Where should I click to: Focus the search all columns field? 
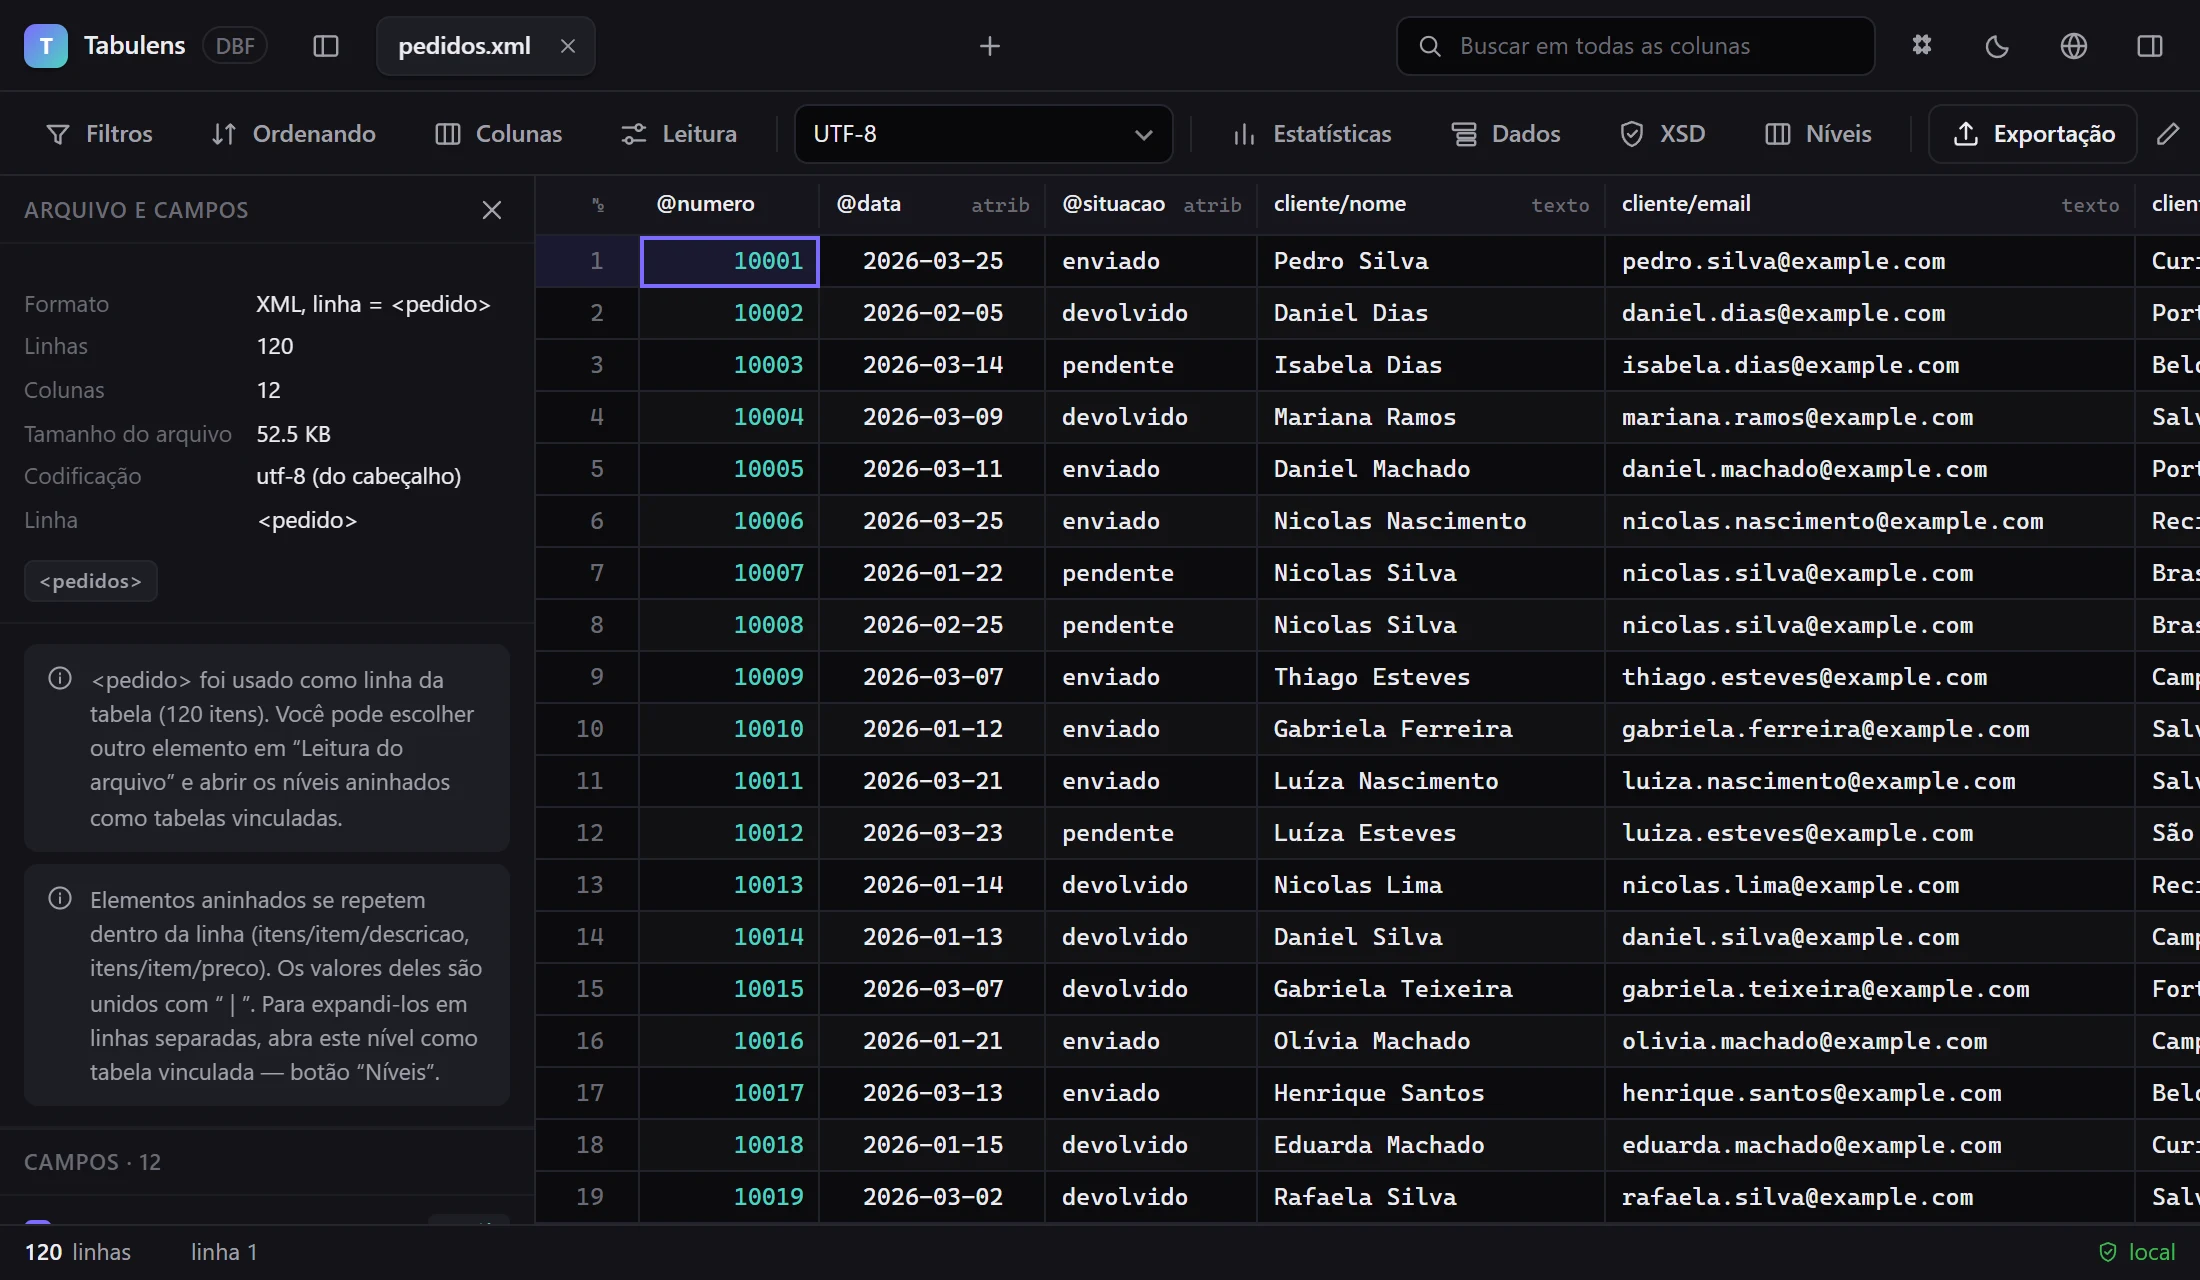1635,46
